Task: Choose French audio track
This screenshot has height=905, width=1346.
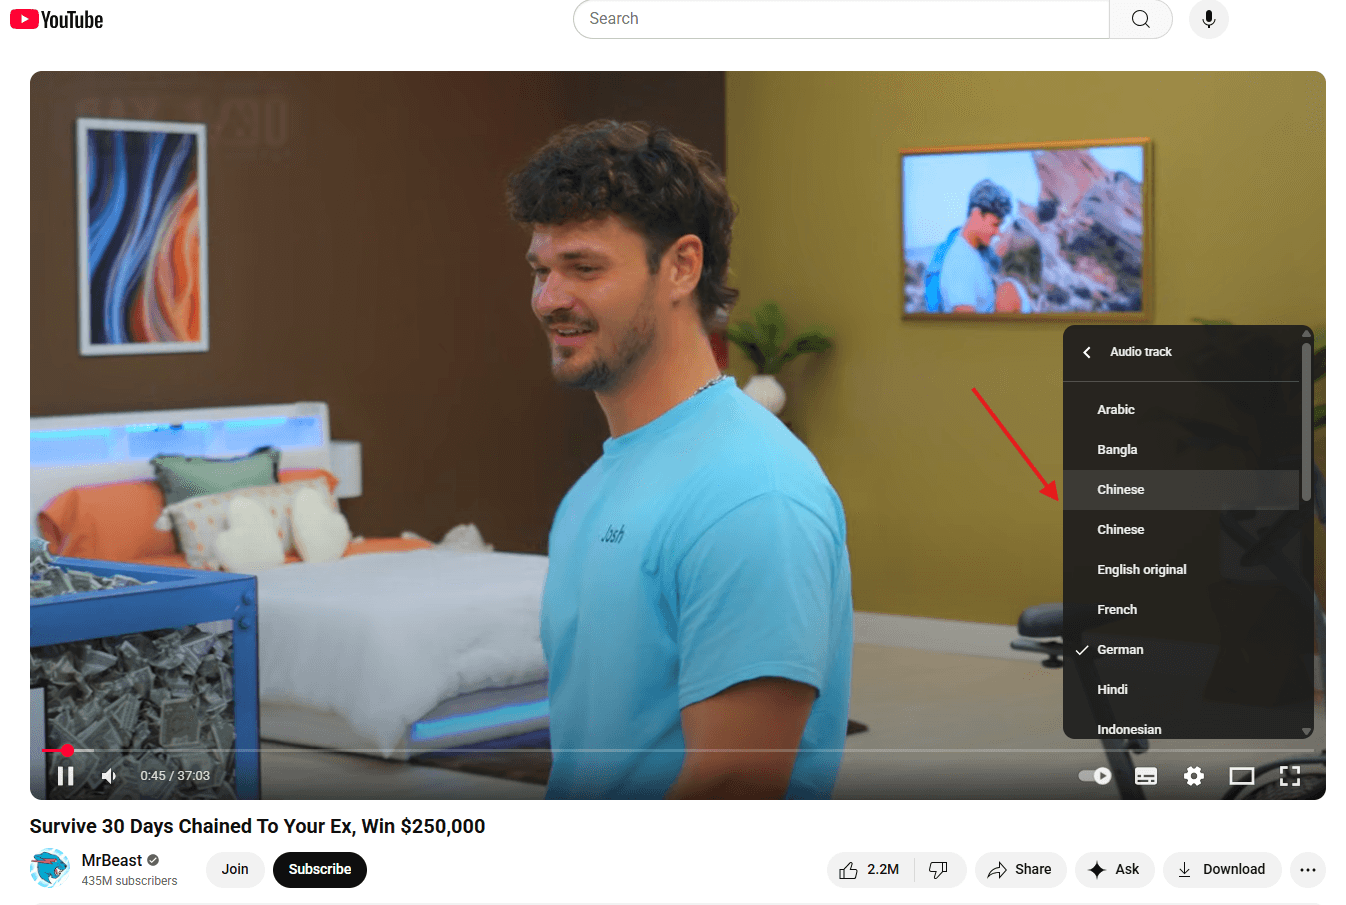Action: coord(1117,610)
